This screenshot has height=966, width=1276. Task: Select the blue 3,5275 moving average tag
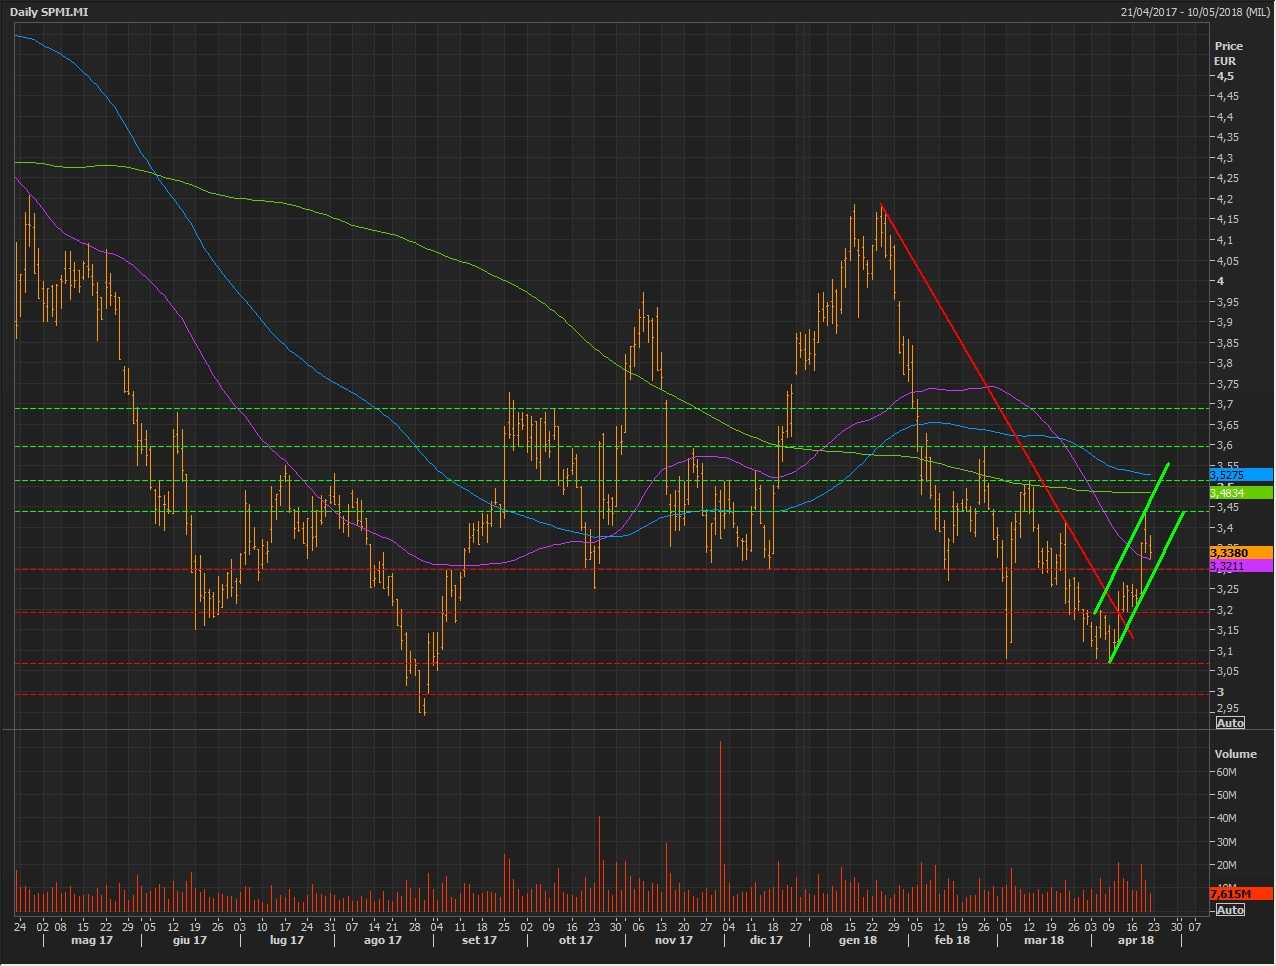pos(1240,475)
